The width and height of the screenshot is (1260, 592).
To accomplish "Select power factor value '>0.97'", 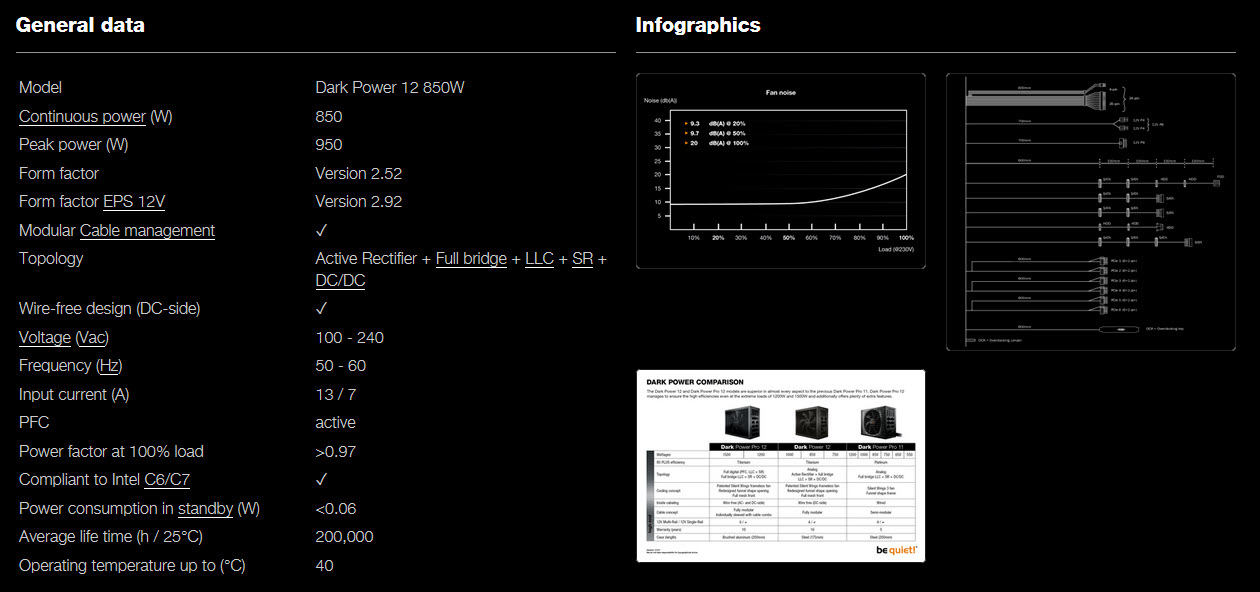I will click(x=336, y=451).
